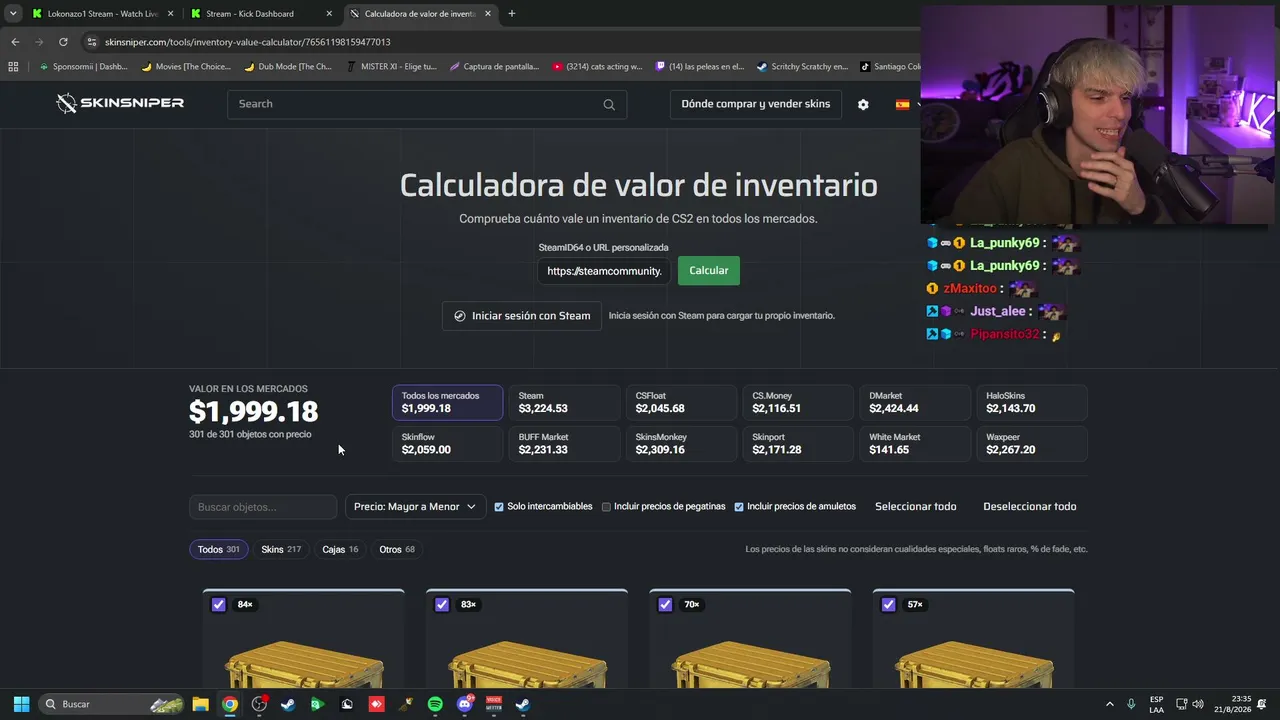
Task: Switch to the Lokonazo1 Stream tab
Action: pos(102,14)
